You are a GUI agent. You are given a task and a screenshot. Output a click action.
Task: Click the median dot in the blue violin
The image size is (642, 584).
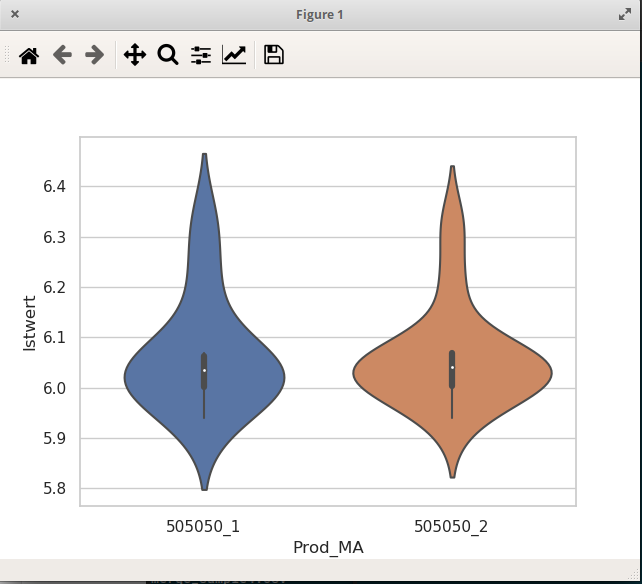[x=204, y=371]
